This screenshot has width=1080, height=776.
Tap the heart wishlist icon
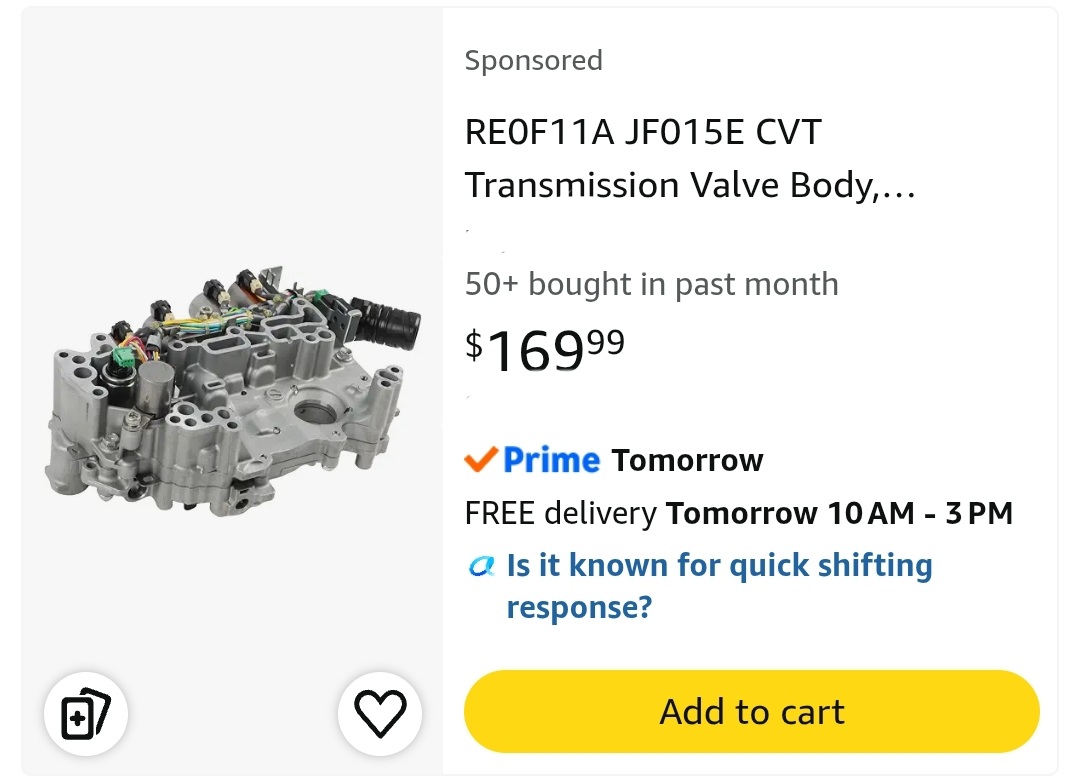point(380,713)
